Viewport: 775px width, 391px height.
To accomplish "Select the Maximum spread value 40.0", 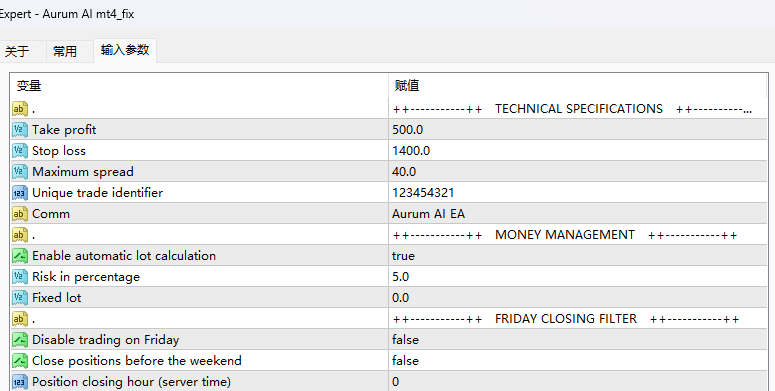I will [404, 172].
